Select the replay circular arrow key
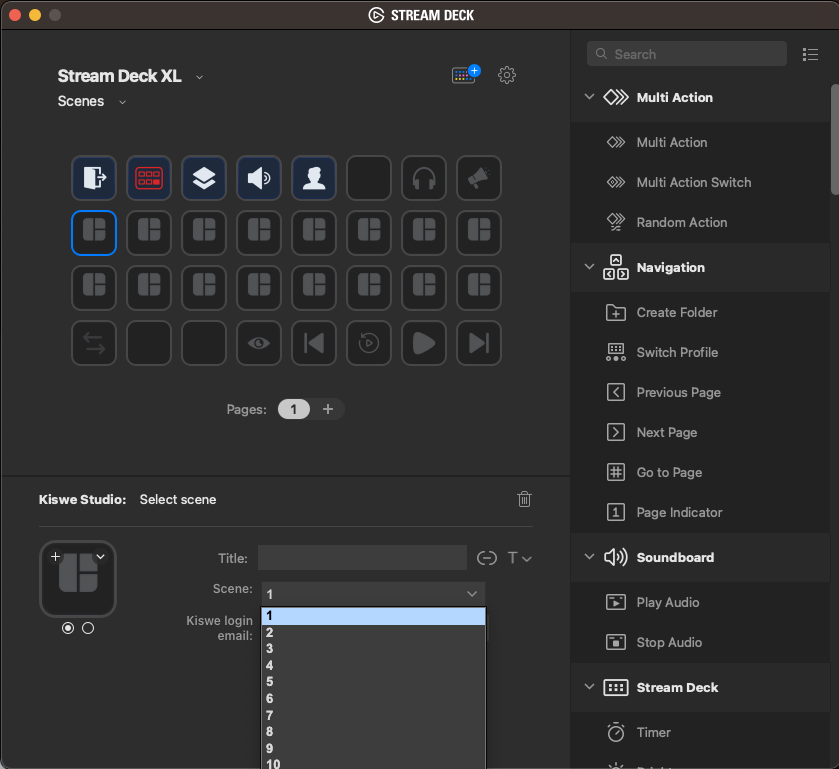The image size is (839, 769). coord(369,343)
